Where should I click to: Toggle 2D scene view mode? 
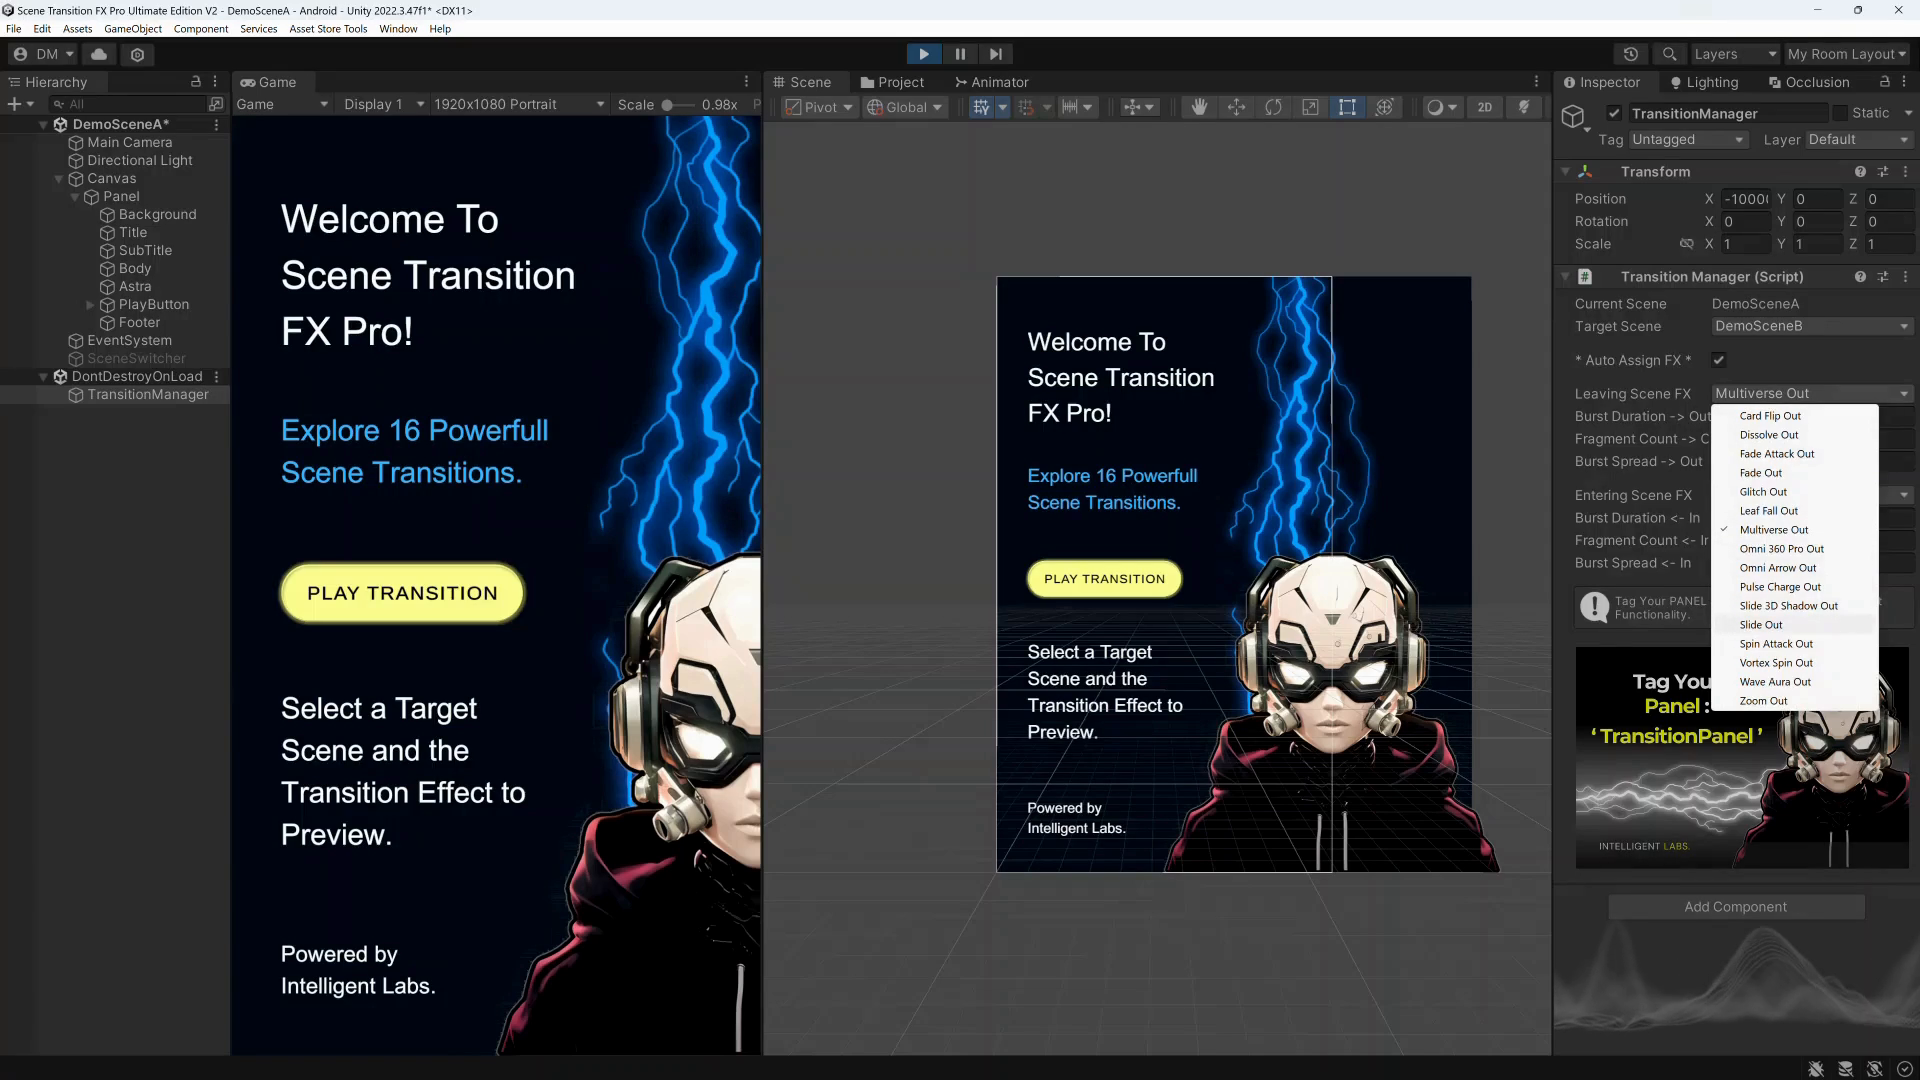tap(1485, 107)
